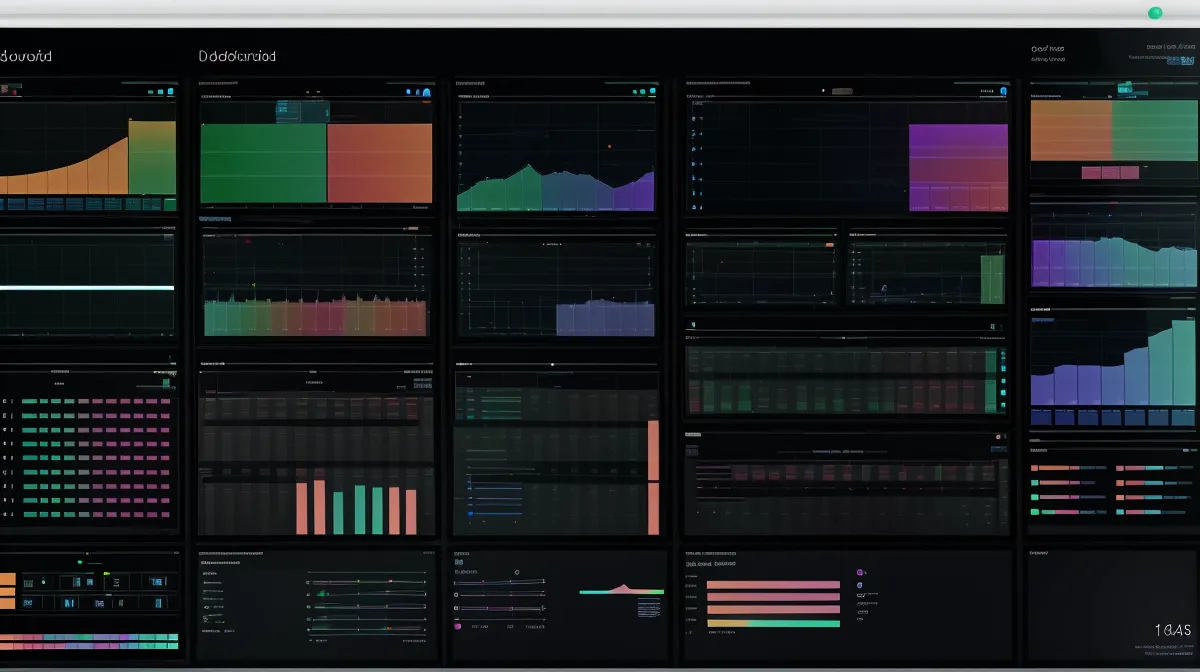Open the Dddcdaried dashboard title
The width and height of the screenshot is (1200, 672).
[x=237, y=57]
